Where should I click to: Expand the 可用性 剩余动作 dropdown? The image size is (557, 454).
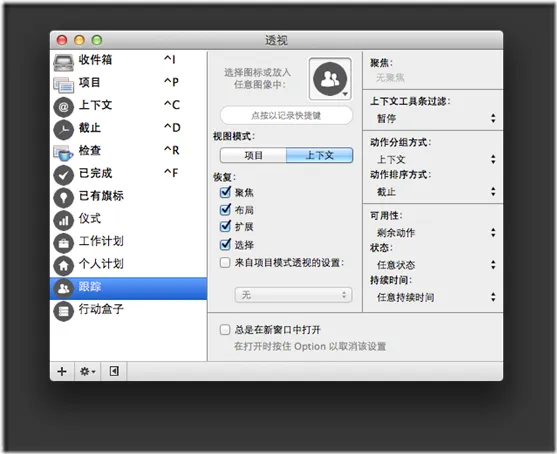436,233
